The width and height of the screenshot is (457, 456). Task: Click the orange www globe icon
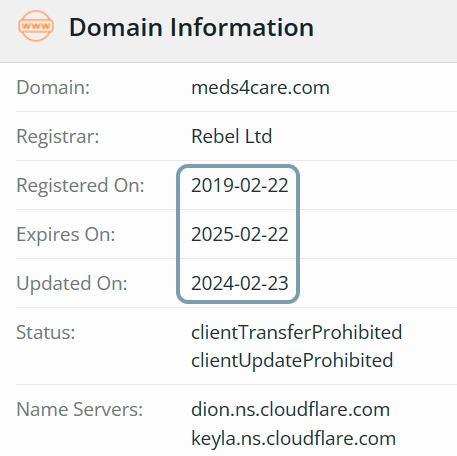click(36, 26)
